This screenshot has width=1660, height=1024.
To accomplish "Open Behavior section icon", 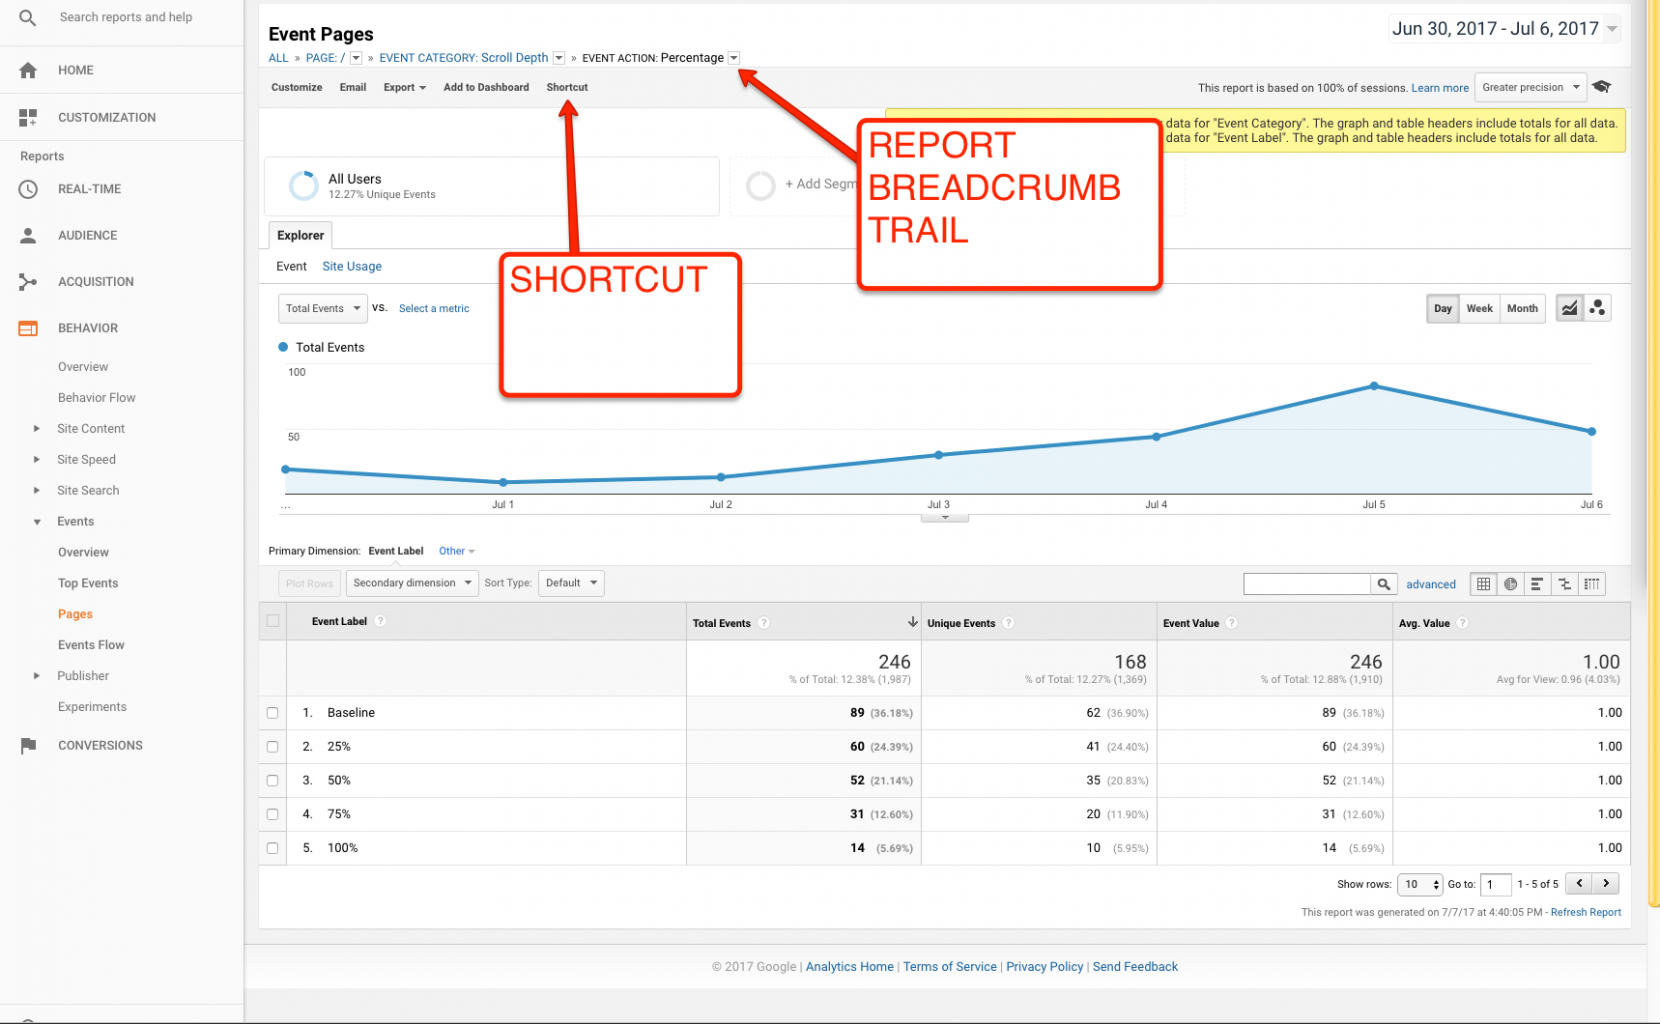I will [28, 328].
